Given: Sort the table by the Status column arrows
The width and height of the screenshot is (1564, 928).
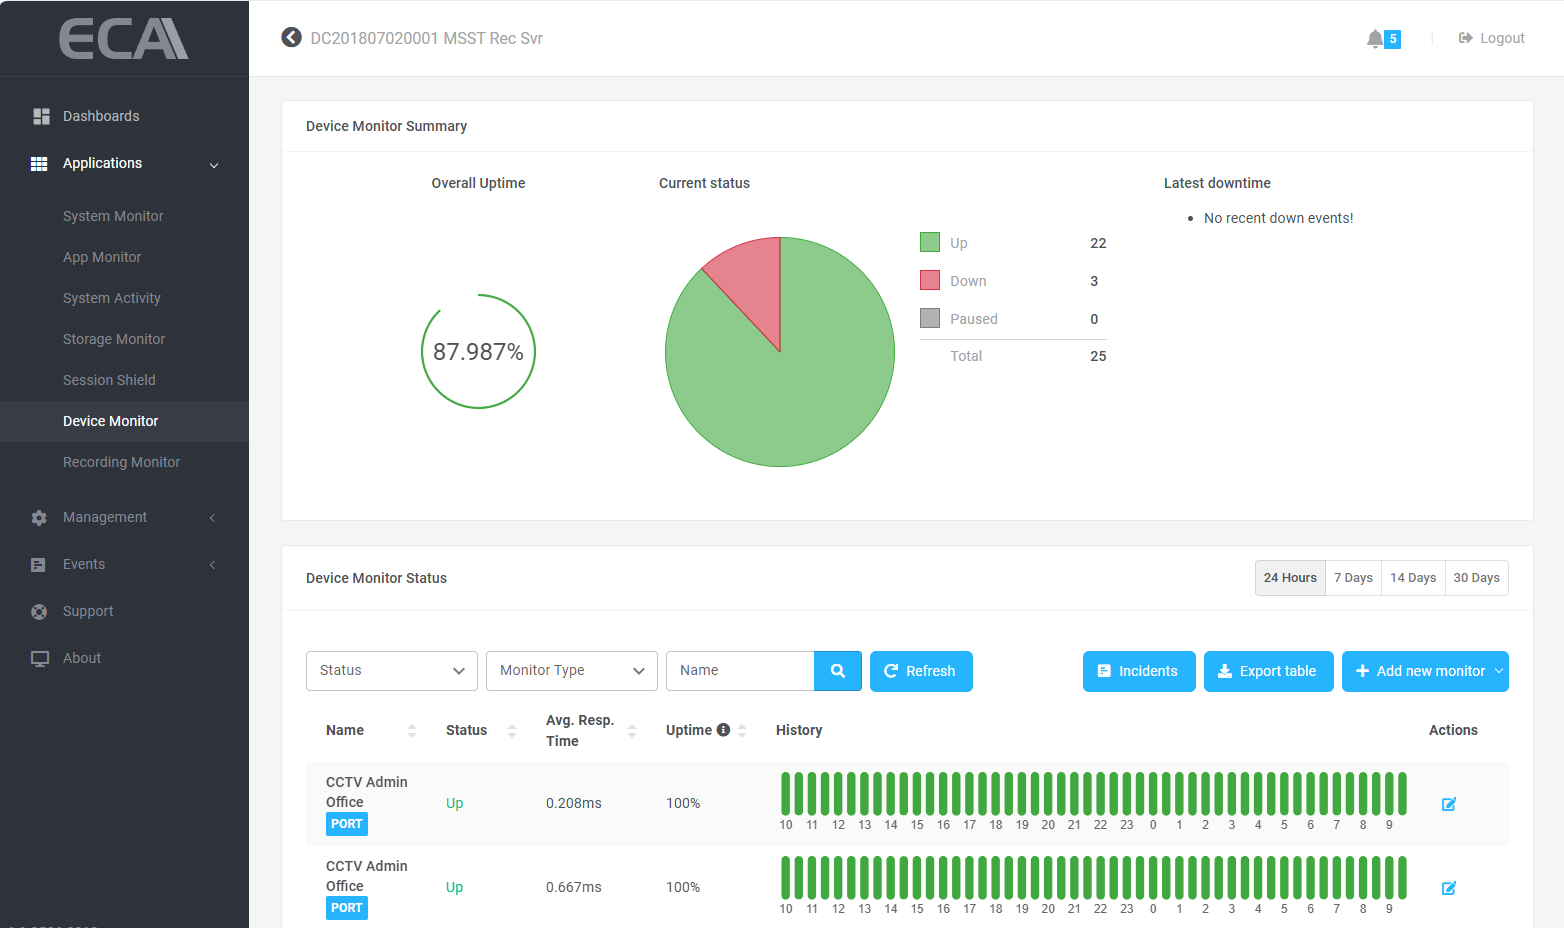Looking at the screenshot, I should click(512, 731).
